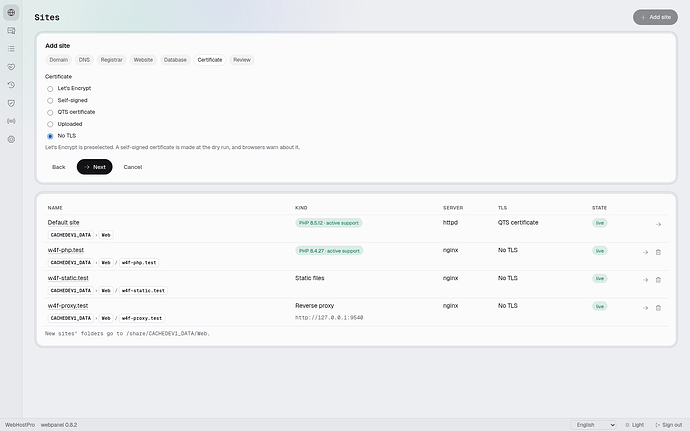This screenshot has width=690, height=431.
Task: Open the settings gear icon in sidebar
Action: [x=11, y=139]
